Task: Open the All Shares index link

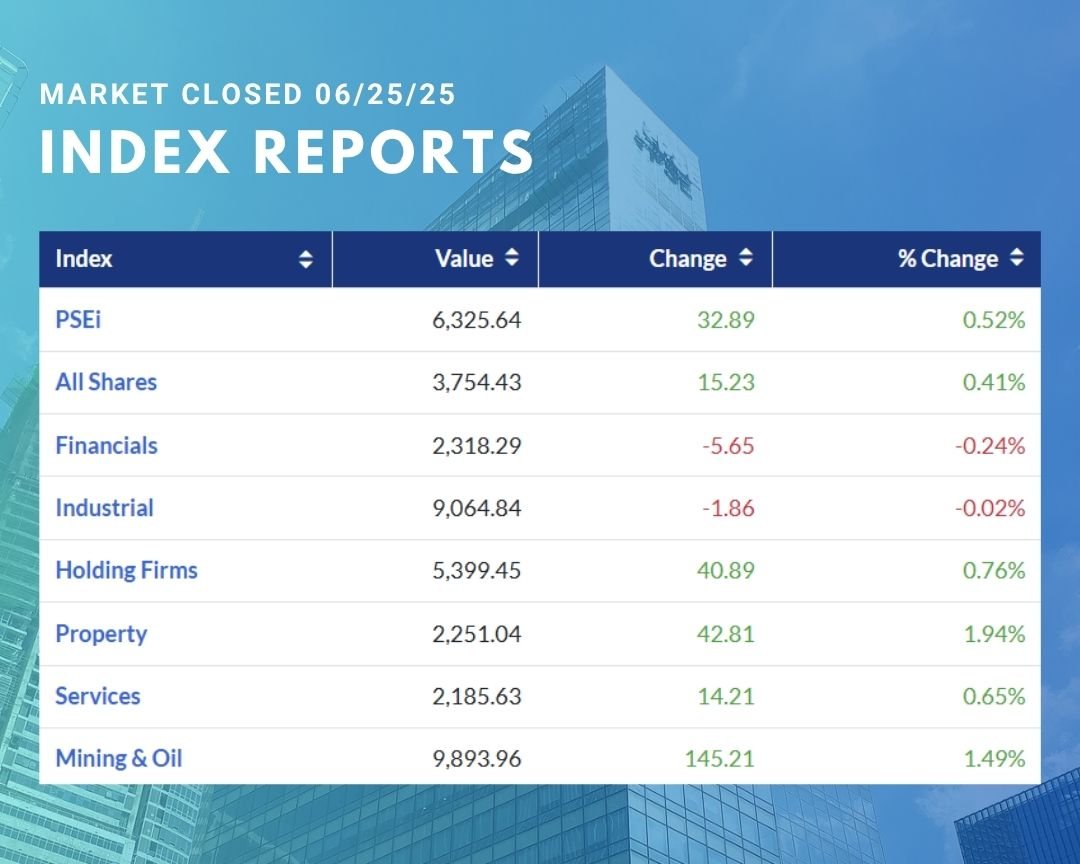Action: point(106,382)
